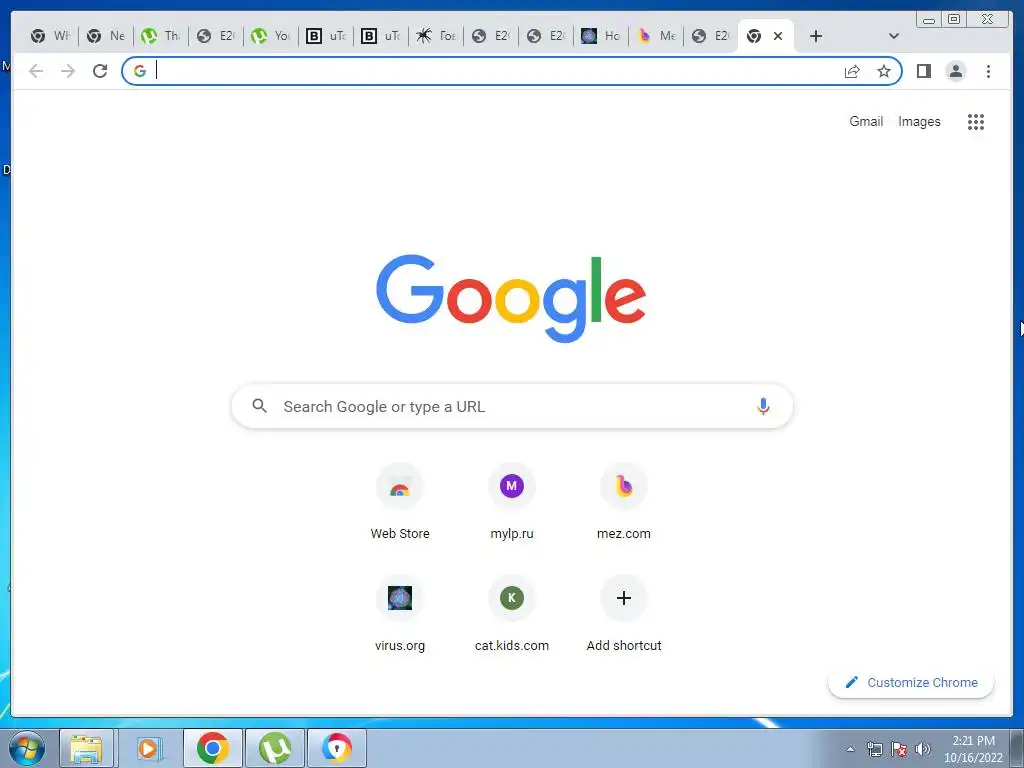Open the mylp.ru shortcut

click(x=512, y=503)
